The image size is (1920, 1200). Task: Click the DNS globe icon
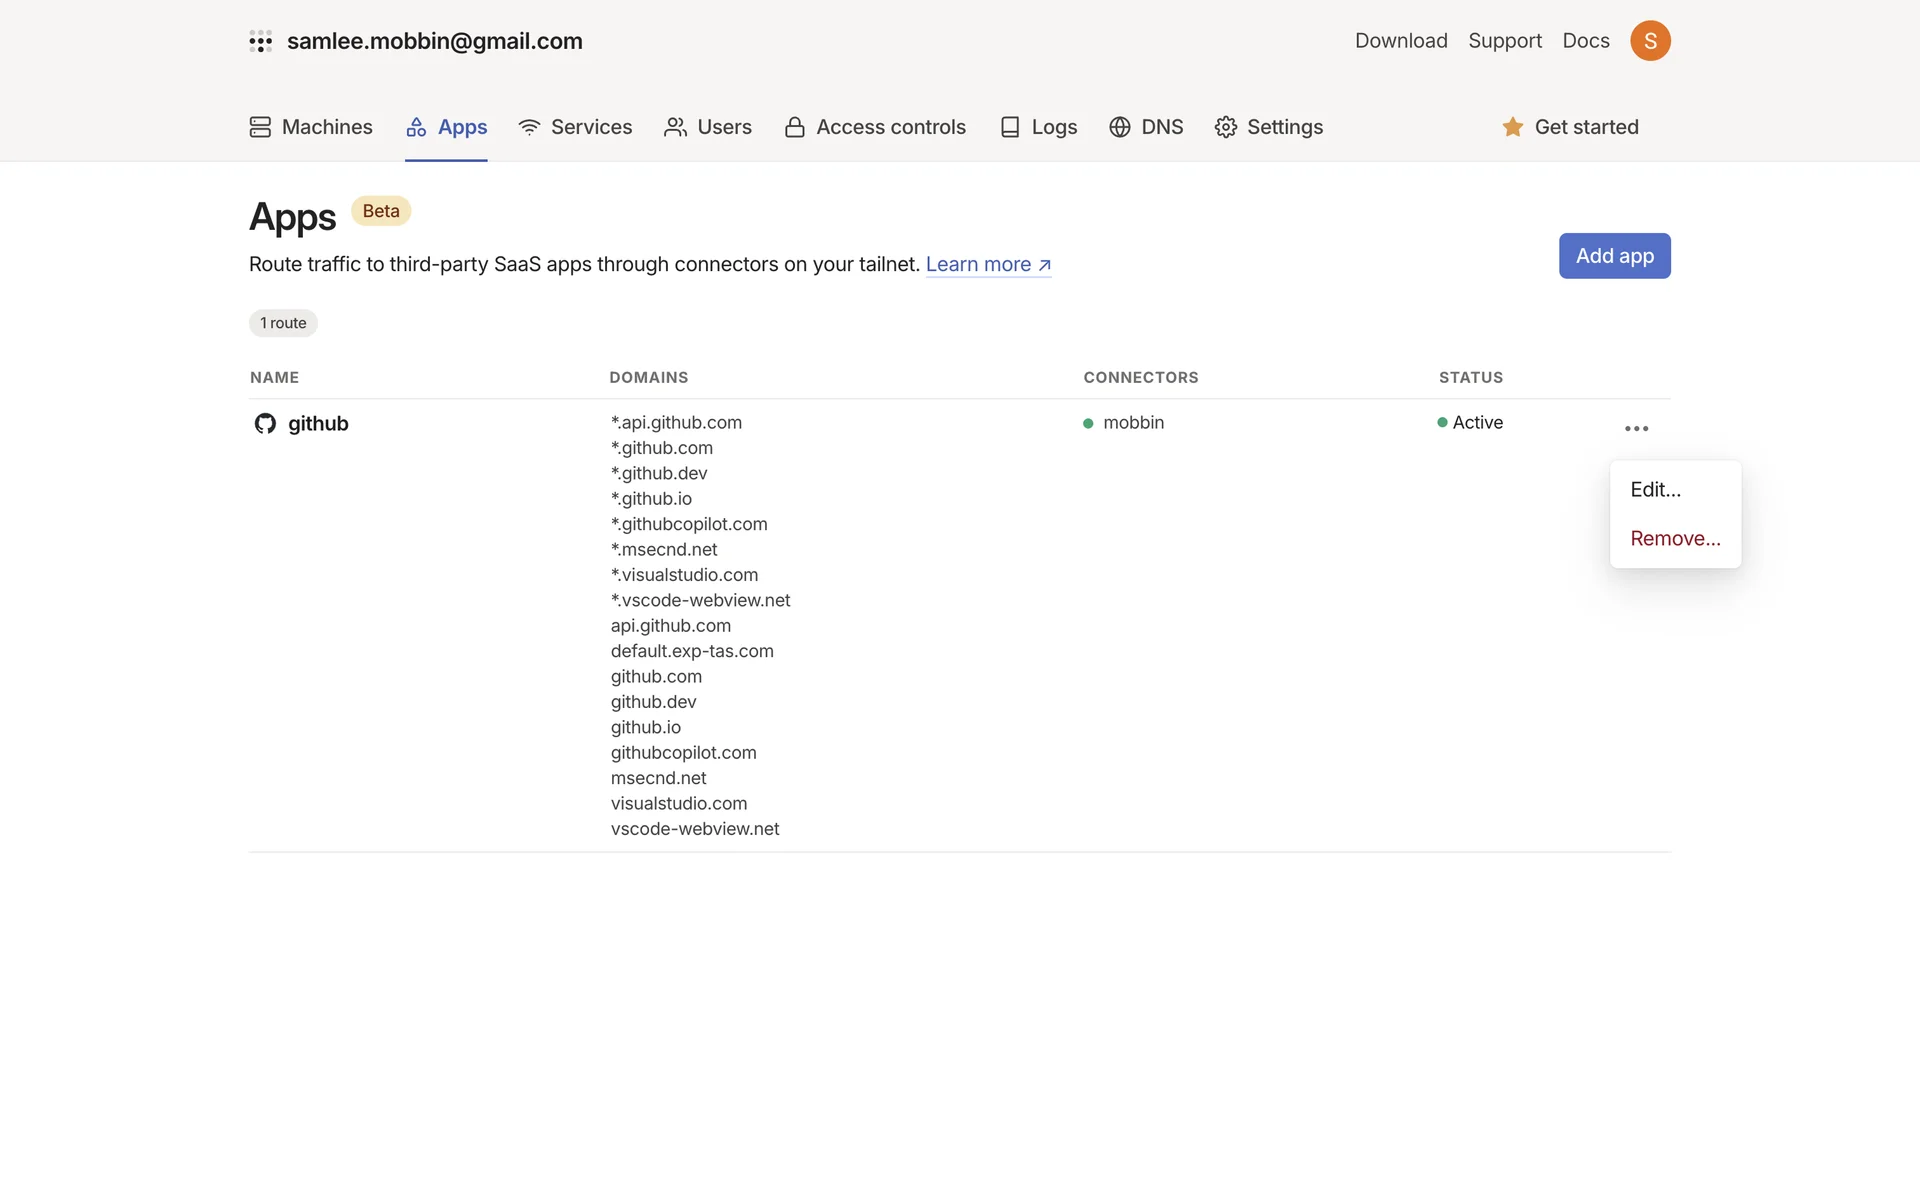pos(1119,127)
